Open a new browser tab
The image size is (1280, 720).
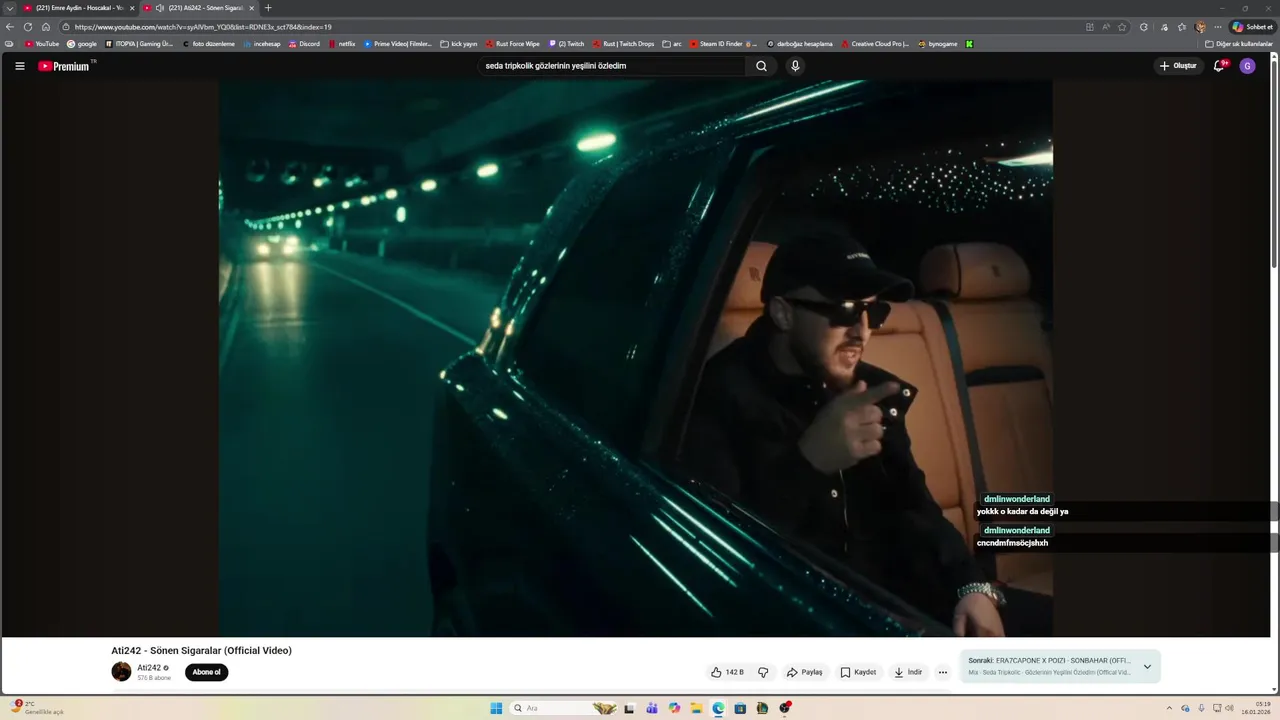pos(268,8)
